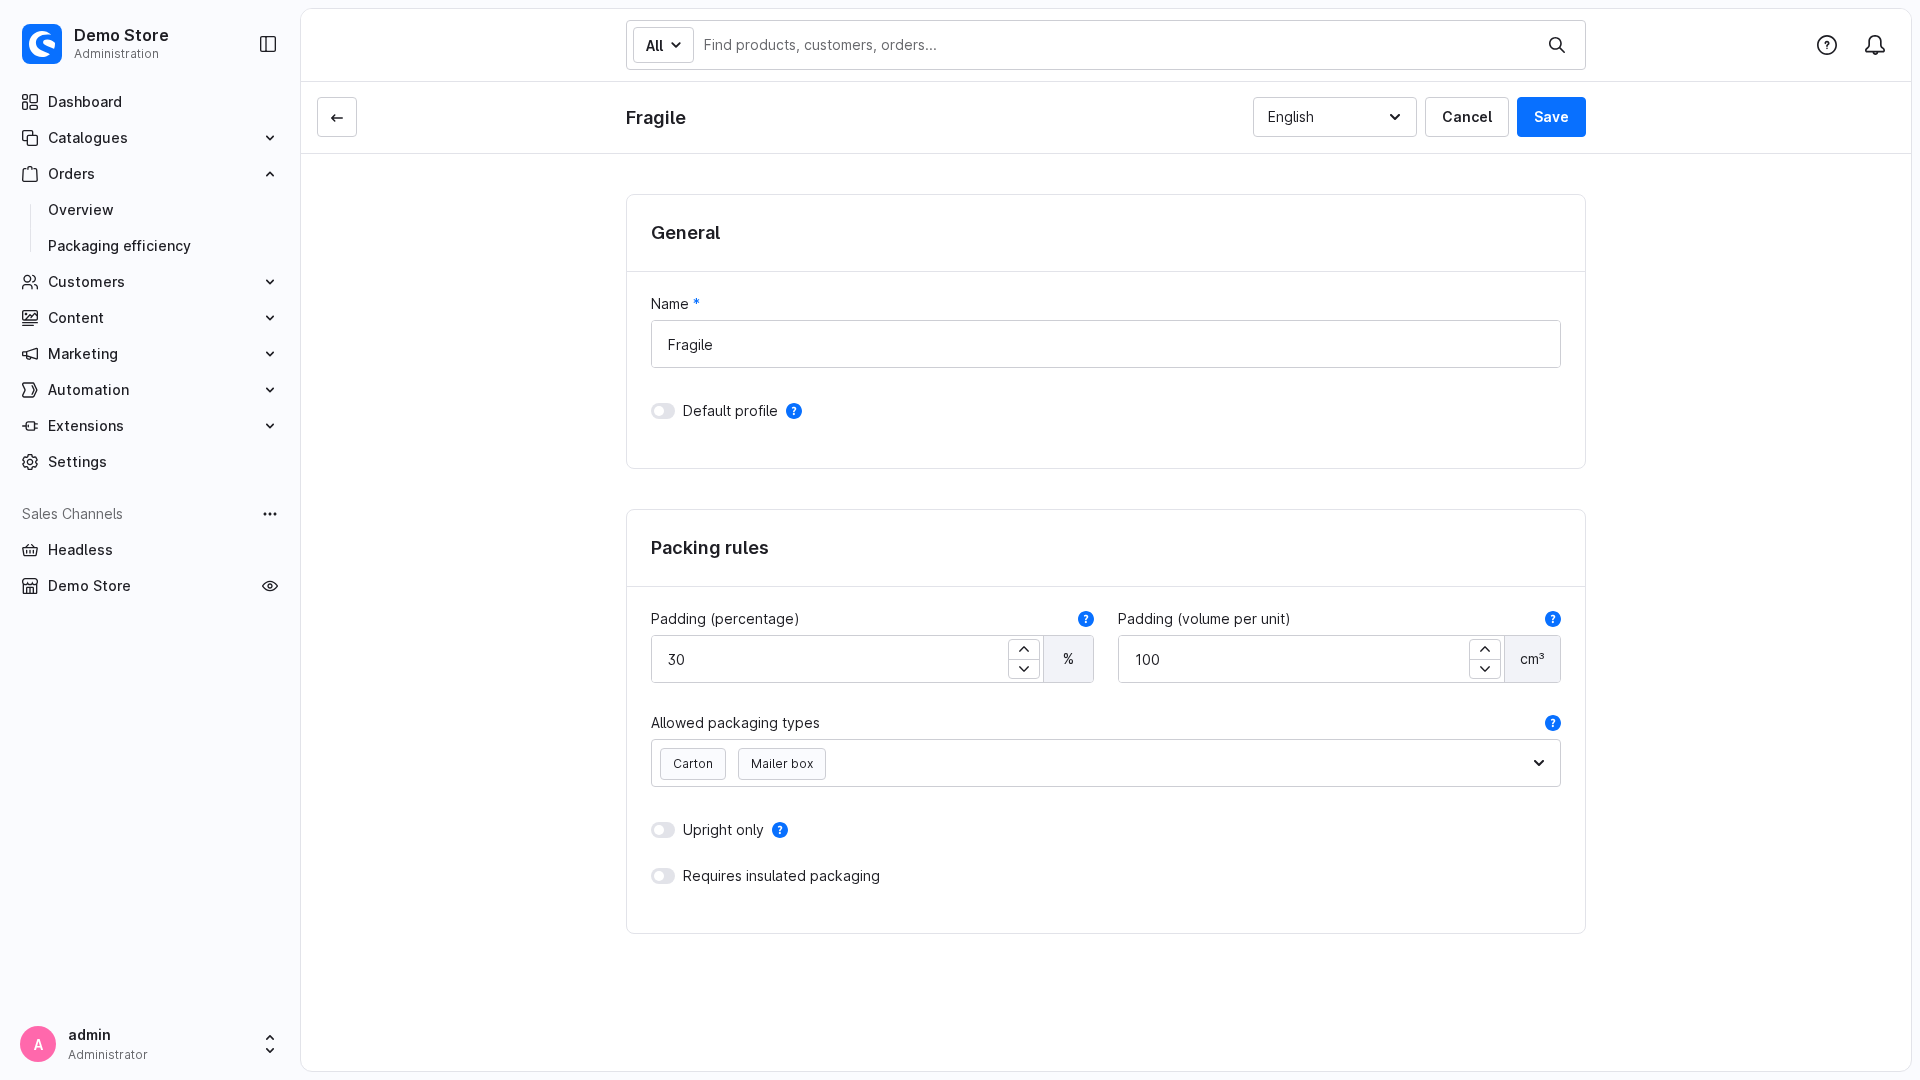
Task: Expand Allowed packaging types dropdown arrow
Action: 1539,763
